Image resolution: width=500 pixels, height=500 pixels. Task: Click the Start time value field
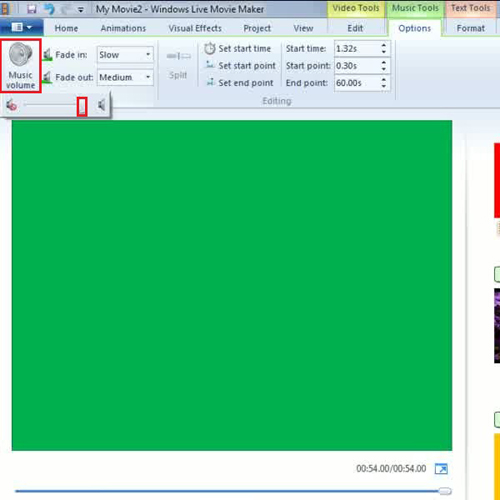point(357,49)
